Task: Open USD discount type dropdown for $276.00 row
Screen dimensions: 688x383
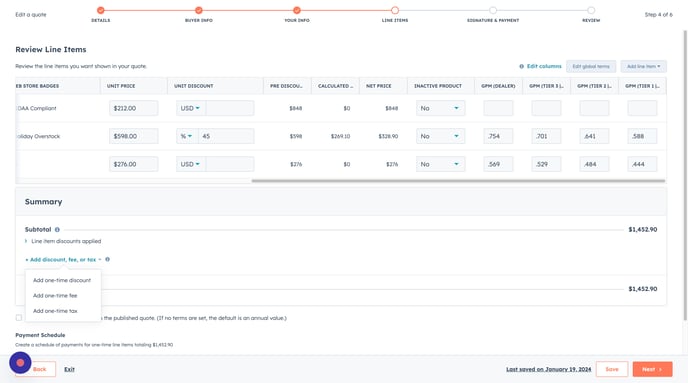Action: 190,164
